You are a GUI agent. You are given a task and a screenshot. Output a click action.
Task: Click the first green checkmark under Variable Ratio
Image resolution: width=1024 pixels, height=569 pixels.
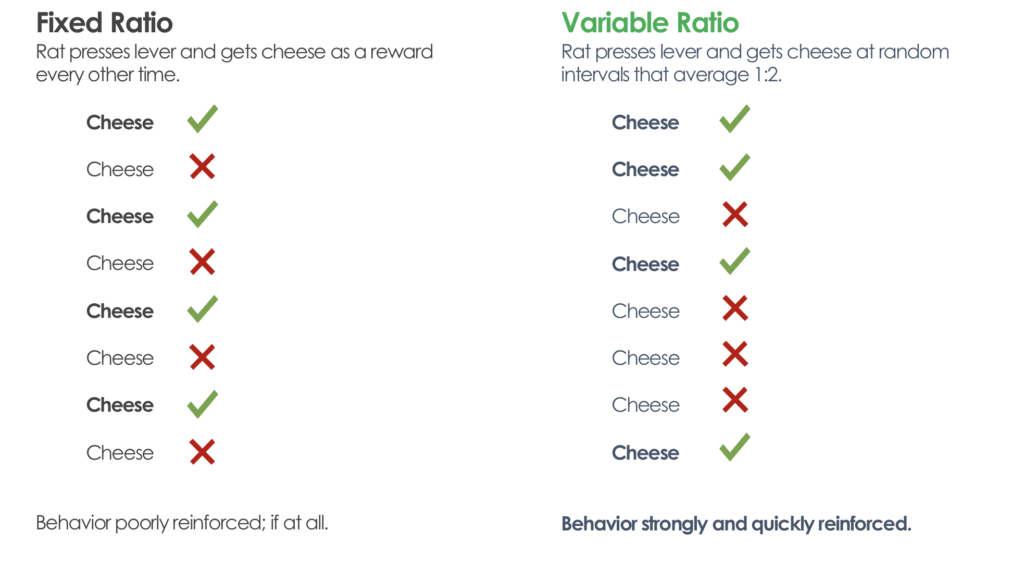[x=735, y=119]
